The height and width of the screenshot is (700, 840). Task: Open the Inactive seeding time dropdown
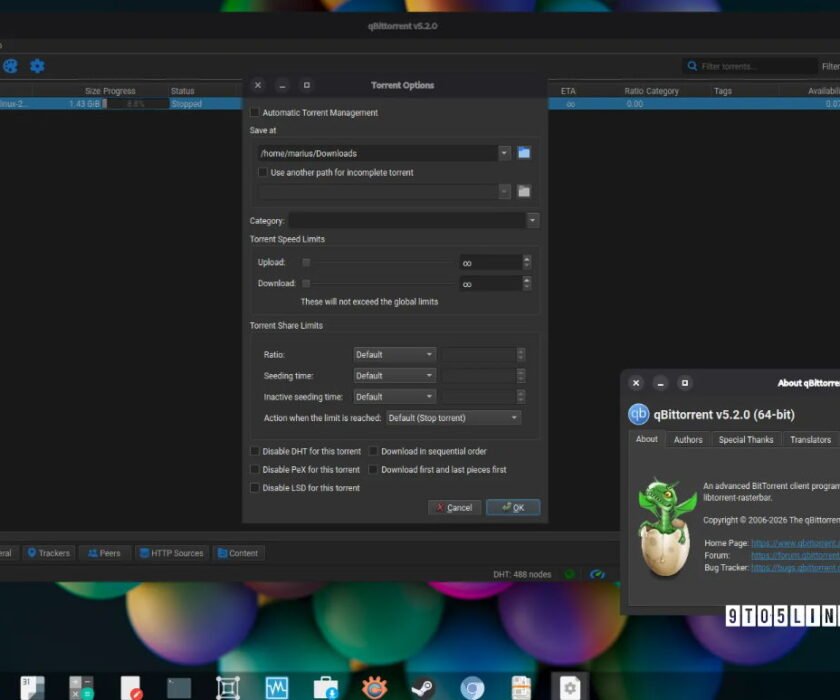tap(394, 396)
